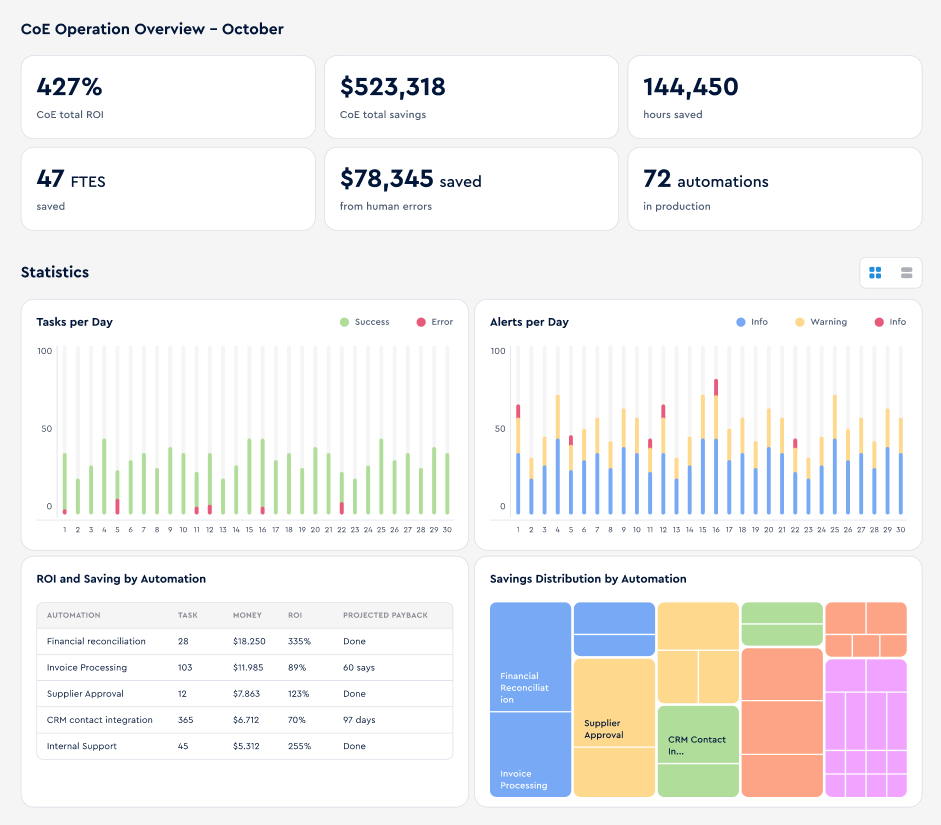
Task: Sort by Projected Payback column header
Action: (x=385, y=615)
